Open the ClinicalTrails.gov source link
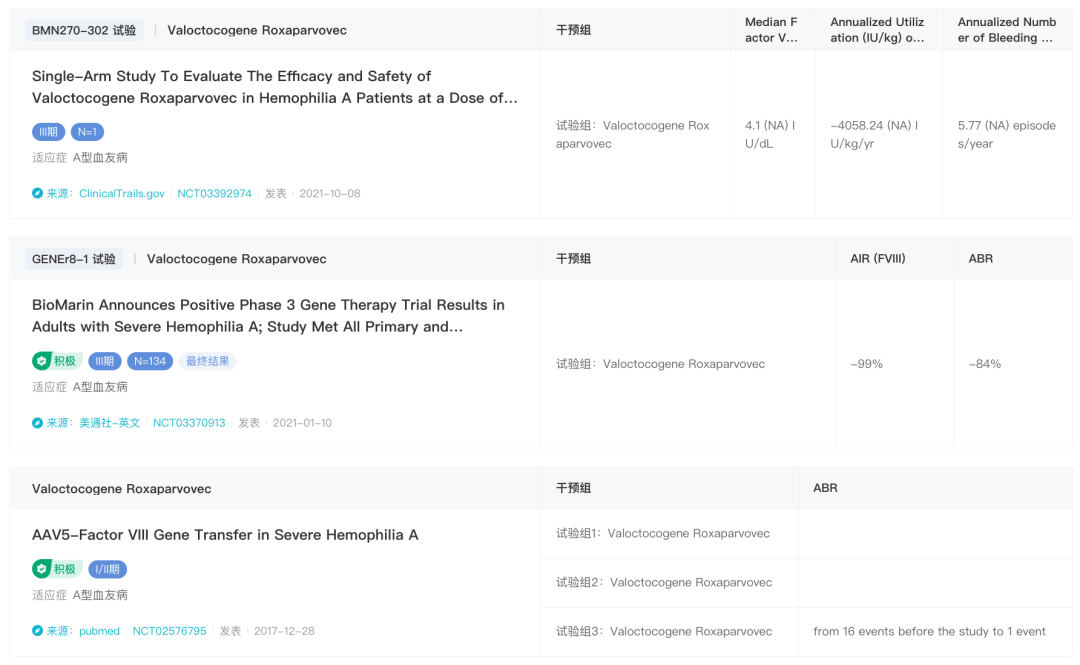The height and width of the screenshot is (665, 1080). click(122, 194)
